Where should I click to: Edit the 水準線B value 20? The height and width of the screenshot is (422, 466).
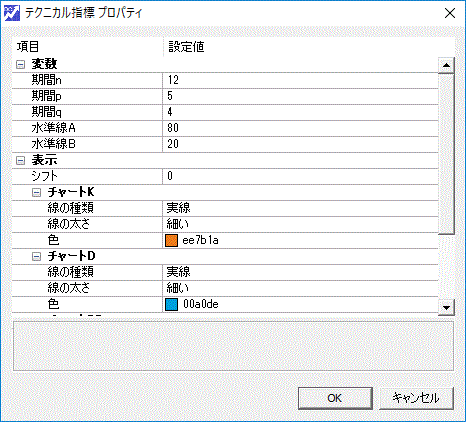(x=300, y=144)
